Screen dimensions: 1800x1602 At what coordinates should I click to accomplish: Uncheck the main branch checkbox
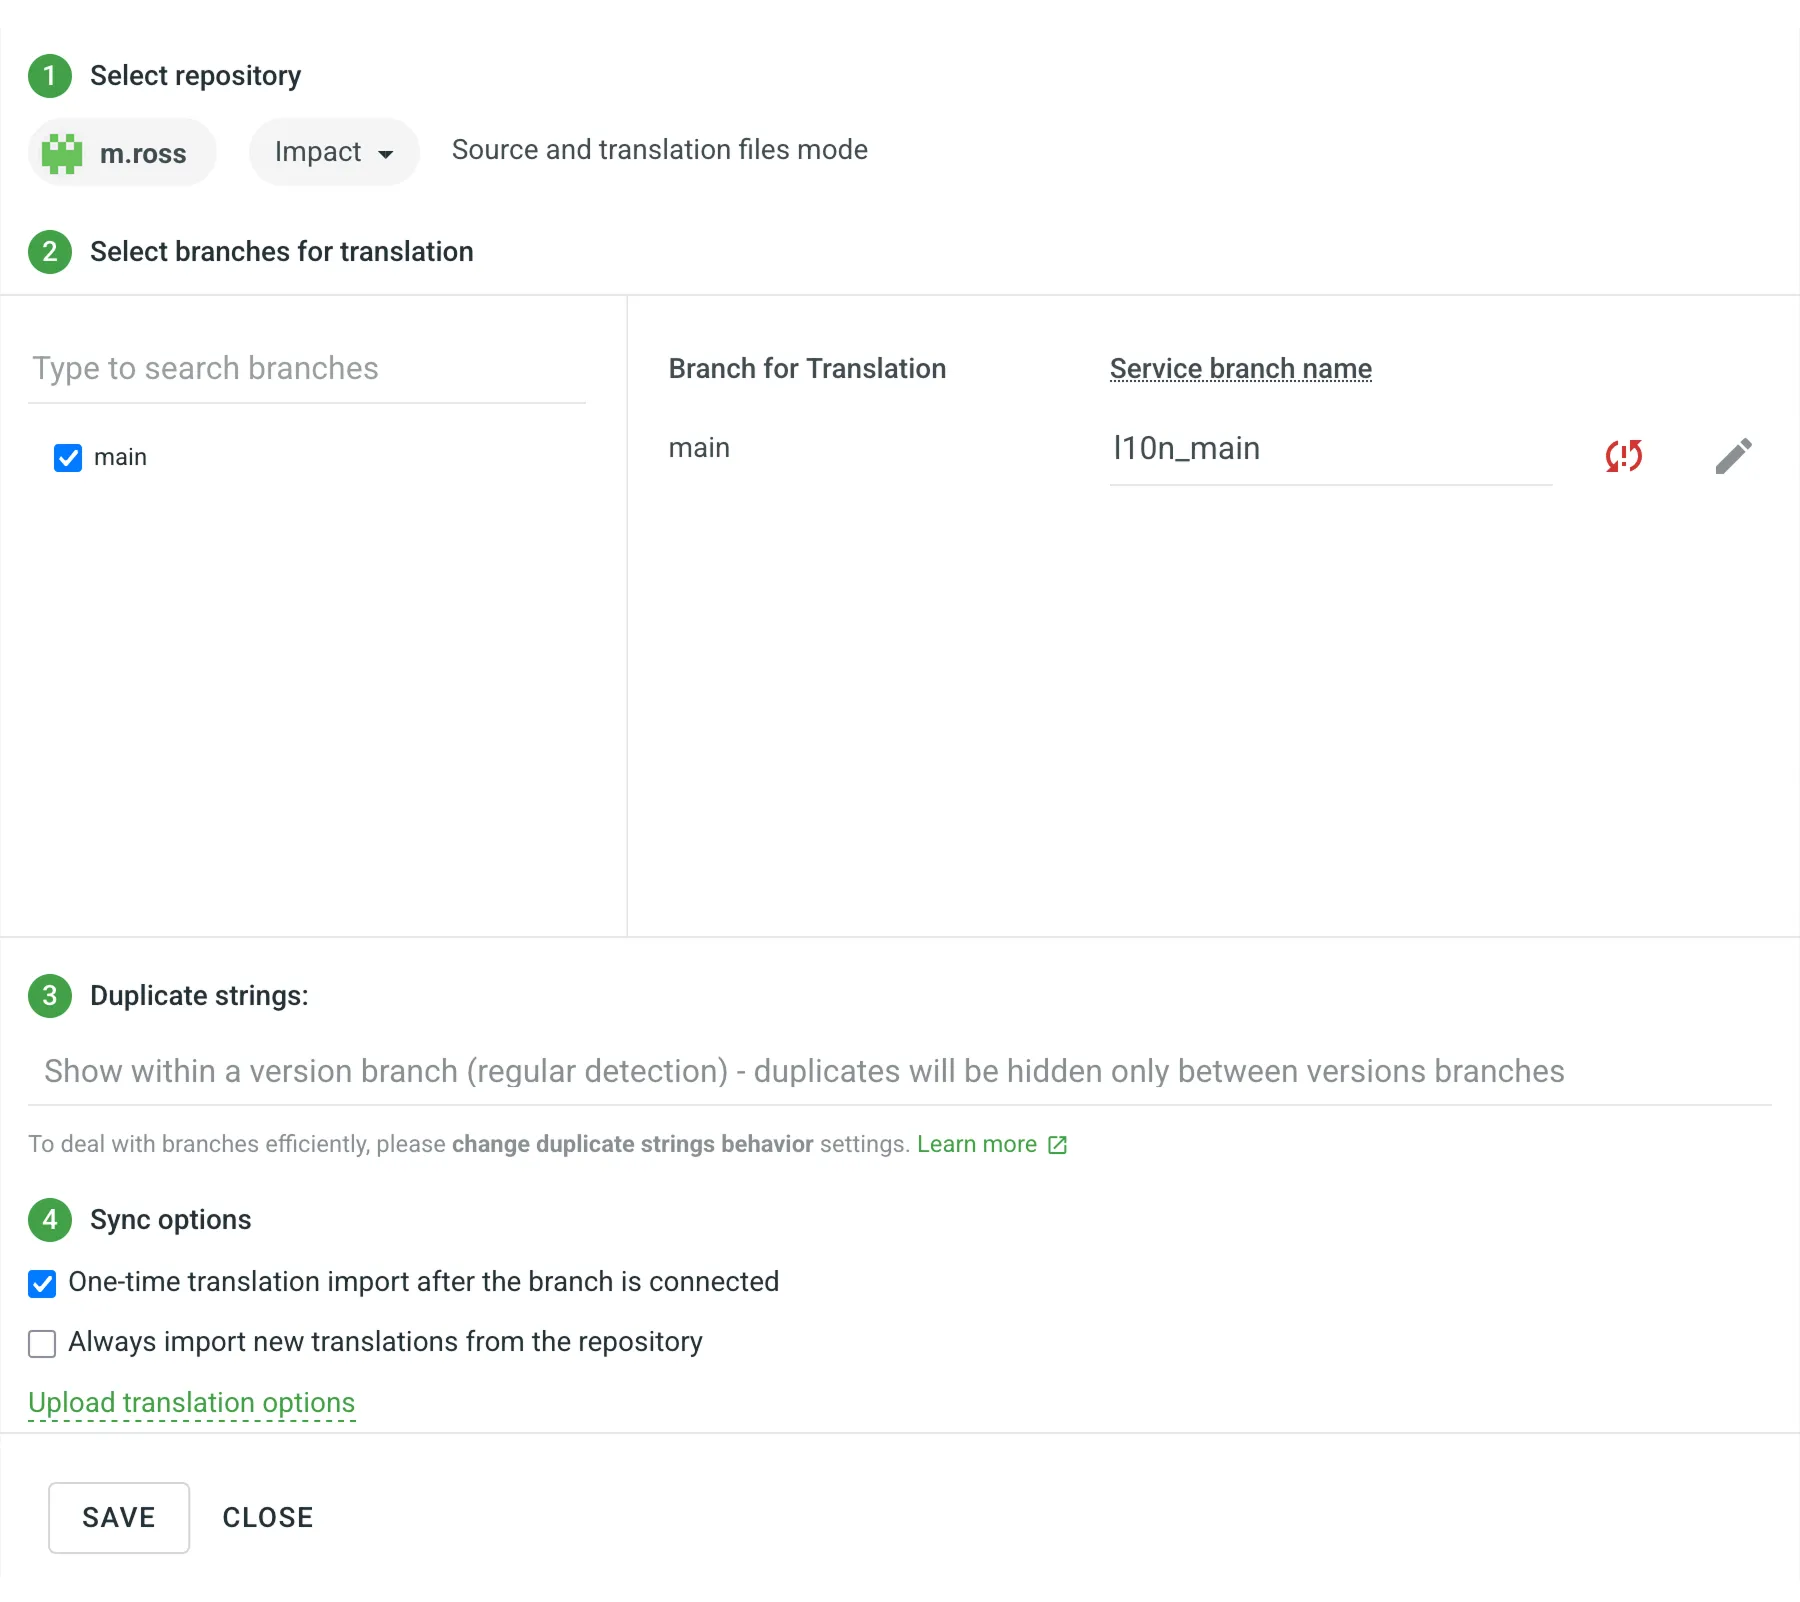point(67,458)
